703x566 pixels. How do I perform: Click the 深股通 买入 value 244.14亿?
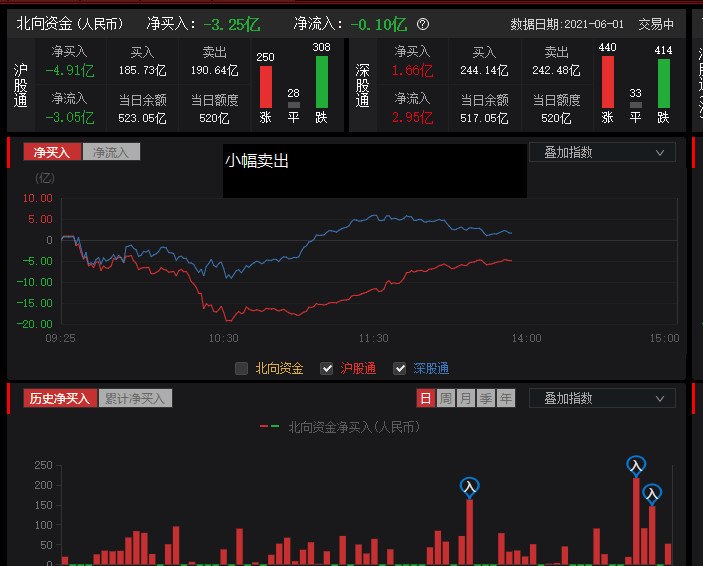tap(484, 70)
